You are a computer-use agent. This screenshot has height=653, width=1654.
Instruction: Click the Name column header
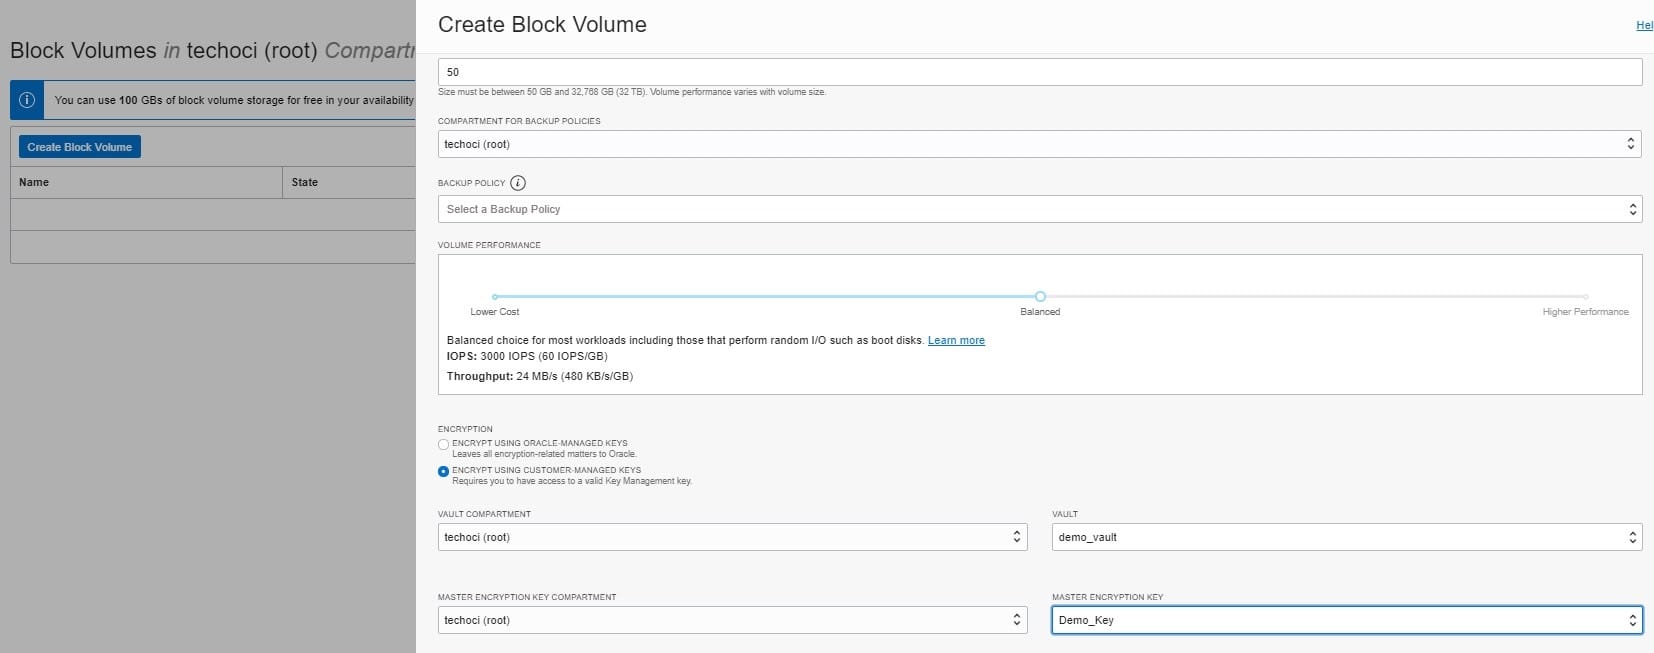34,182
